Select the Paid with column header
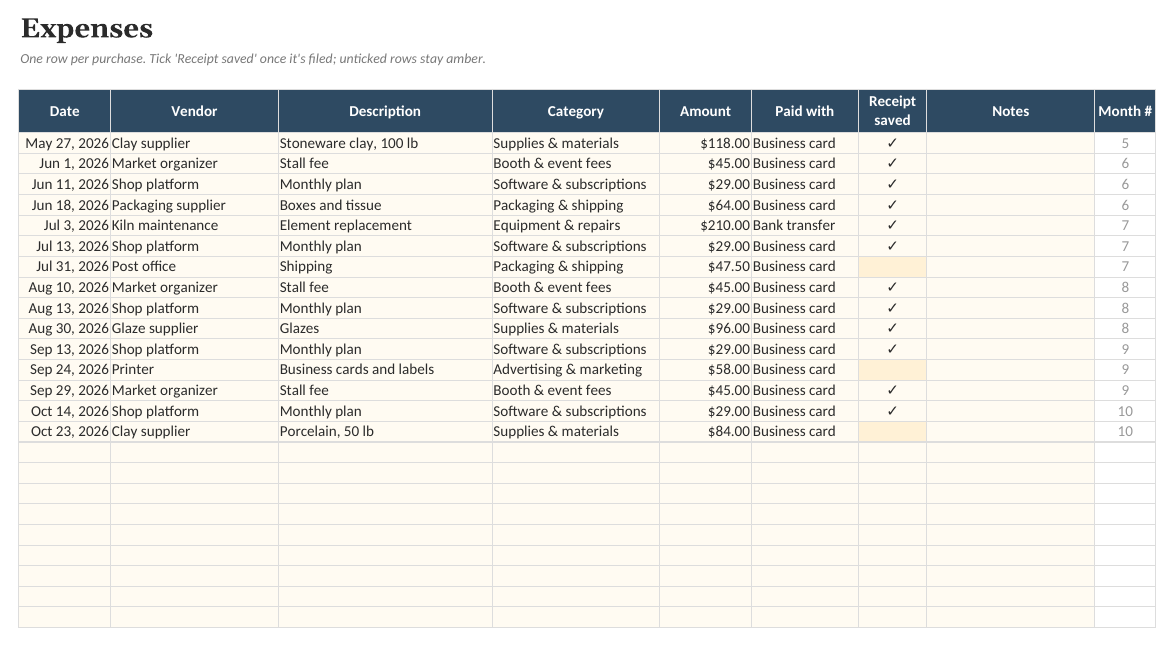The height and width of the screenshot is (646, 1174). pos(805,111)
